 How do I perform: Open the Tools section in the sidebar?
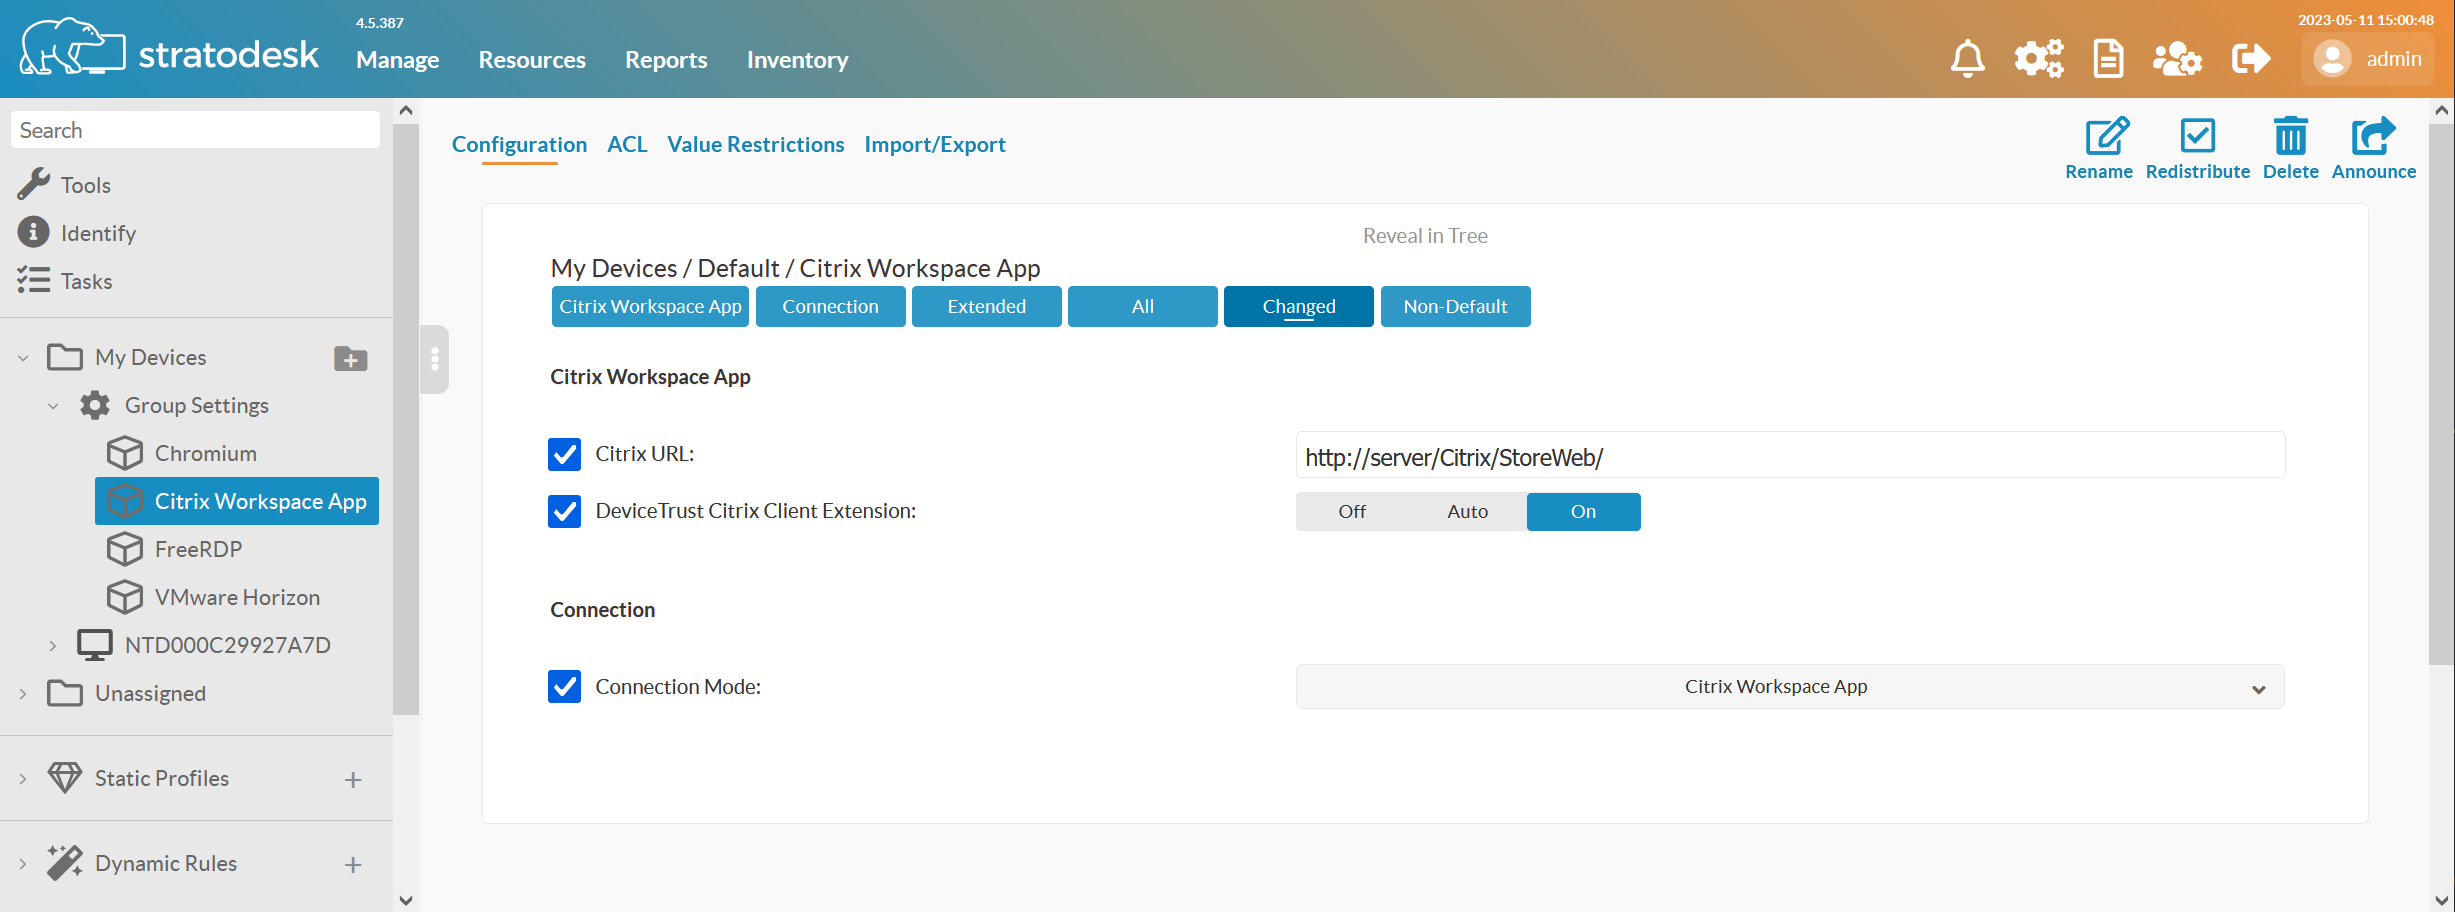coord(85,184)
